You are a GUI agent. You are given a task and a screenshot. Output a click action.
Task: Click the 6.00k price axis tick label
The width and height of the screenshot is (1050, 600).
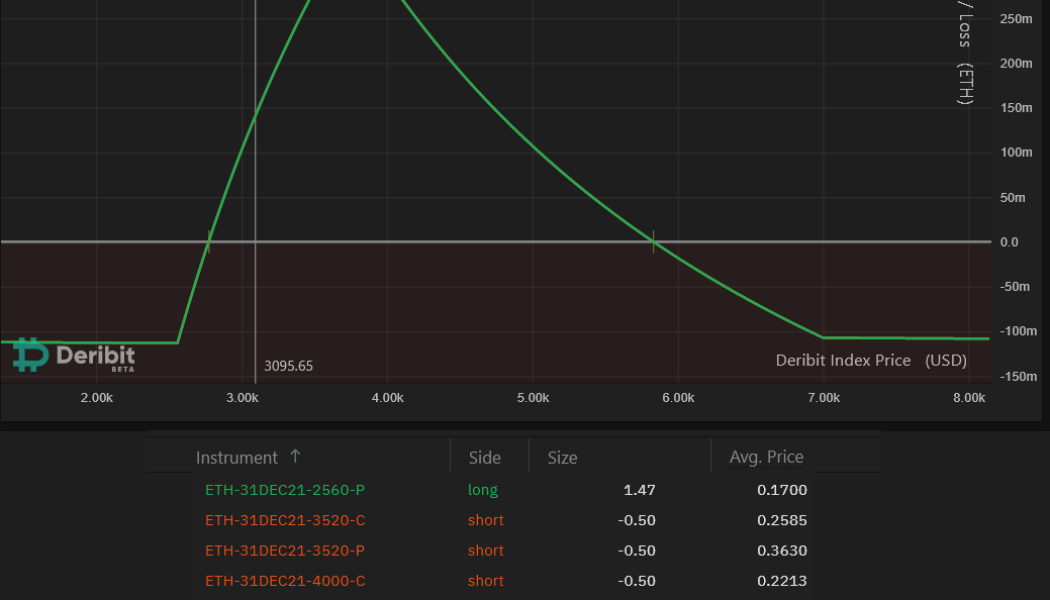click(x=678, y=397)
